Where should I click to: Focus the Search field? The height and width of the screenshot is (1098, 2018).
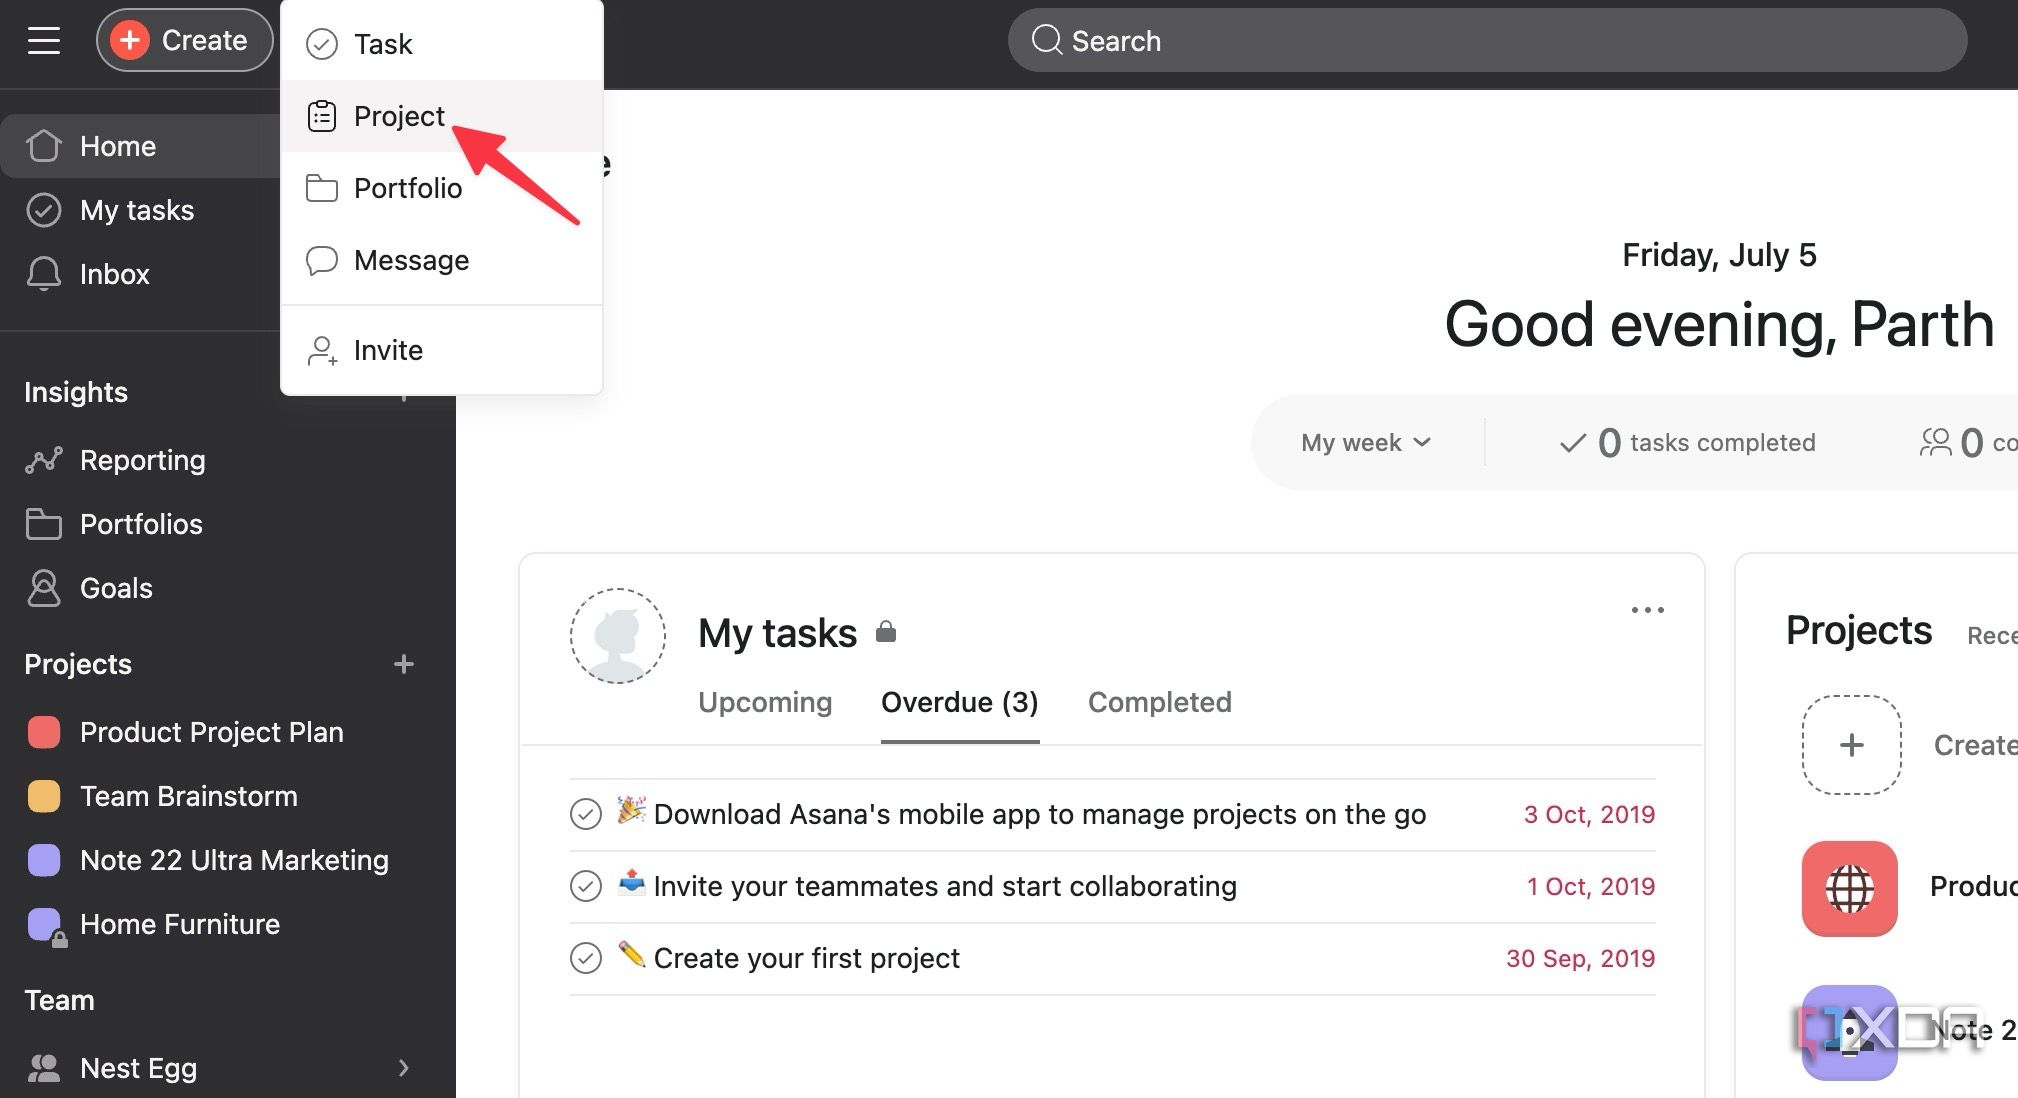[x=1487, y=40]
